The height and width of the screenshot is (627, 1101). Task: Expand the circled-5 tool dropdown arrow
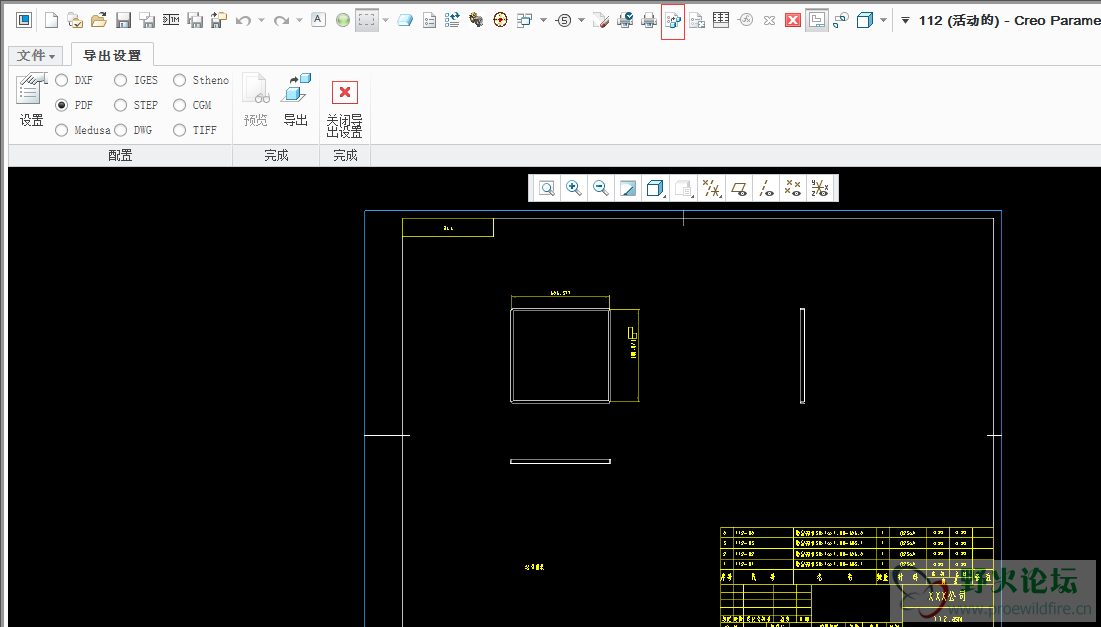[581, 20]
